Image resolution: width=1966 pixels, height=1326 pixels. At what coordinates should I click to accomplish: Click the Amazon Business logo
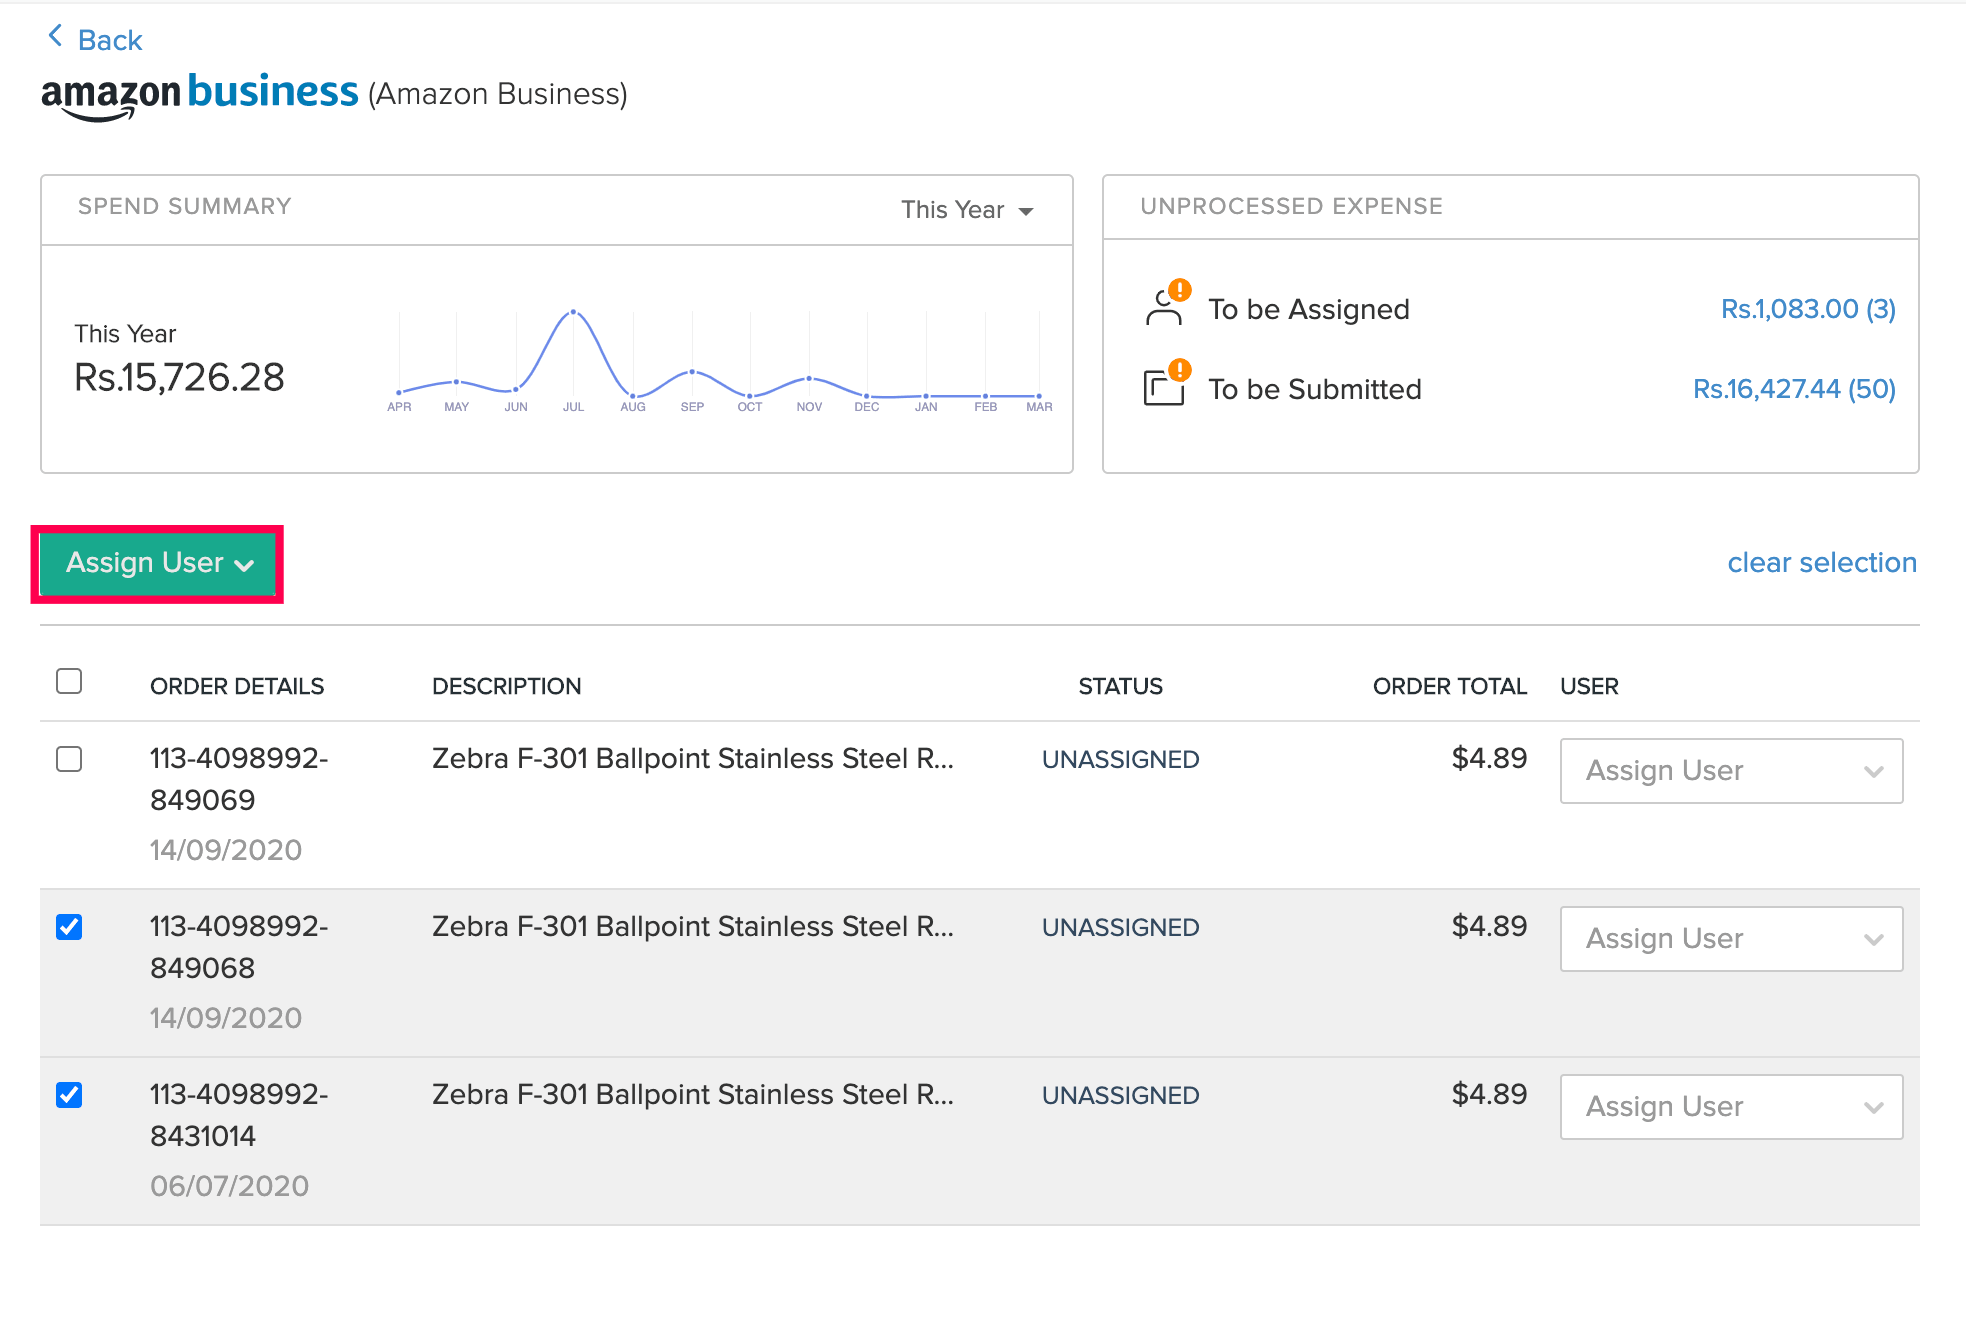(x=199, y=95)
